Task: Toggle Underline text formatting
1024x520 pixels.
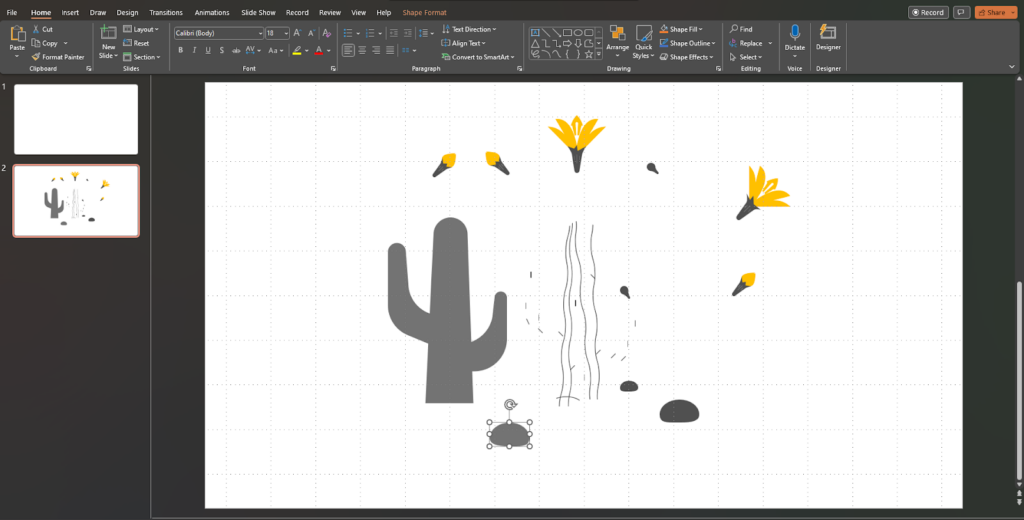Action: click(x=209, y=50)
